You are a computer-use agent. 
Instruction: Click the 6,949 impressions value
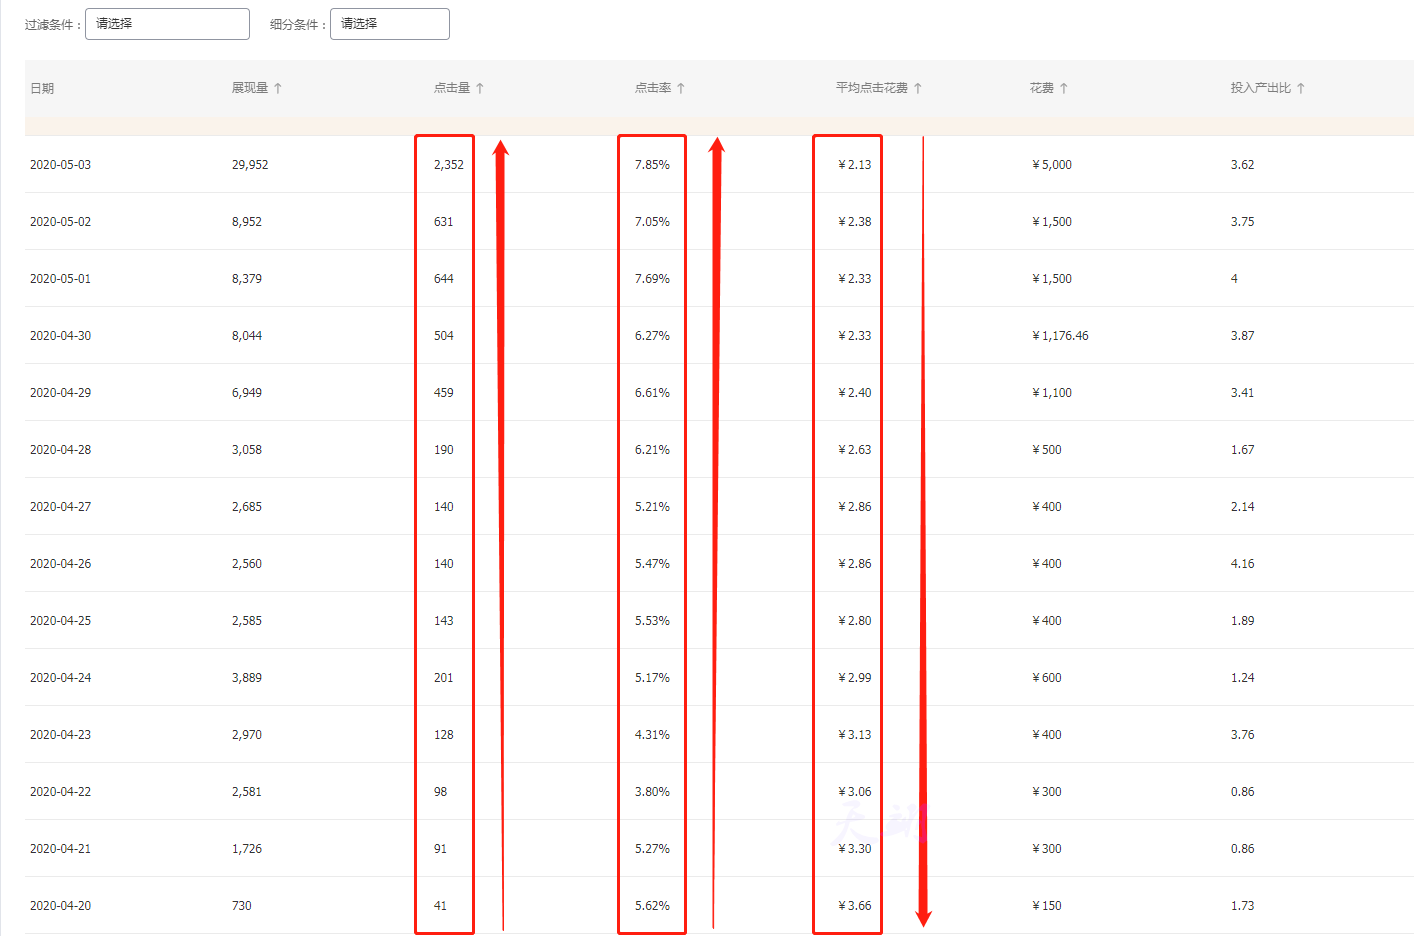coord(247,393)
